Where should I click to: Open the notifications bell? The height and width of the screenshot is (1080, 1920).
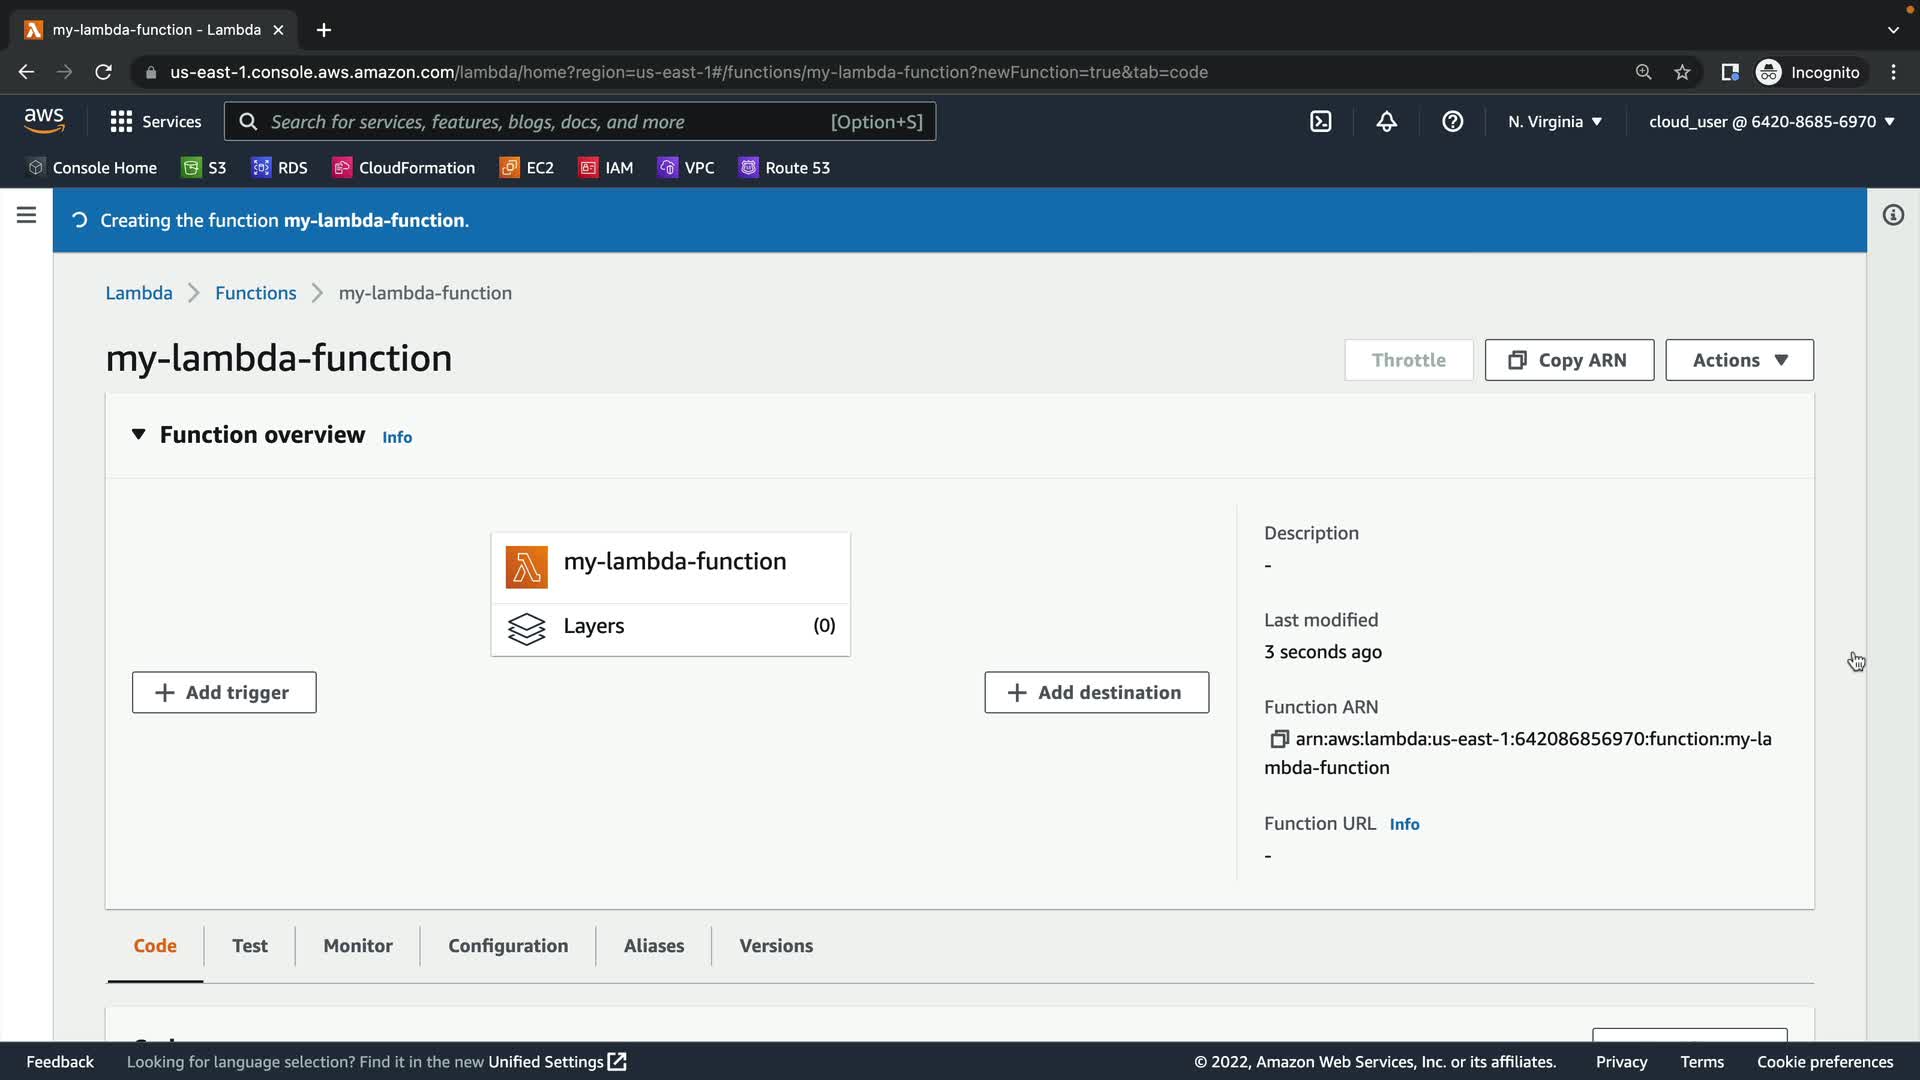click(1386, 122)
